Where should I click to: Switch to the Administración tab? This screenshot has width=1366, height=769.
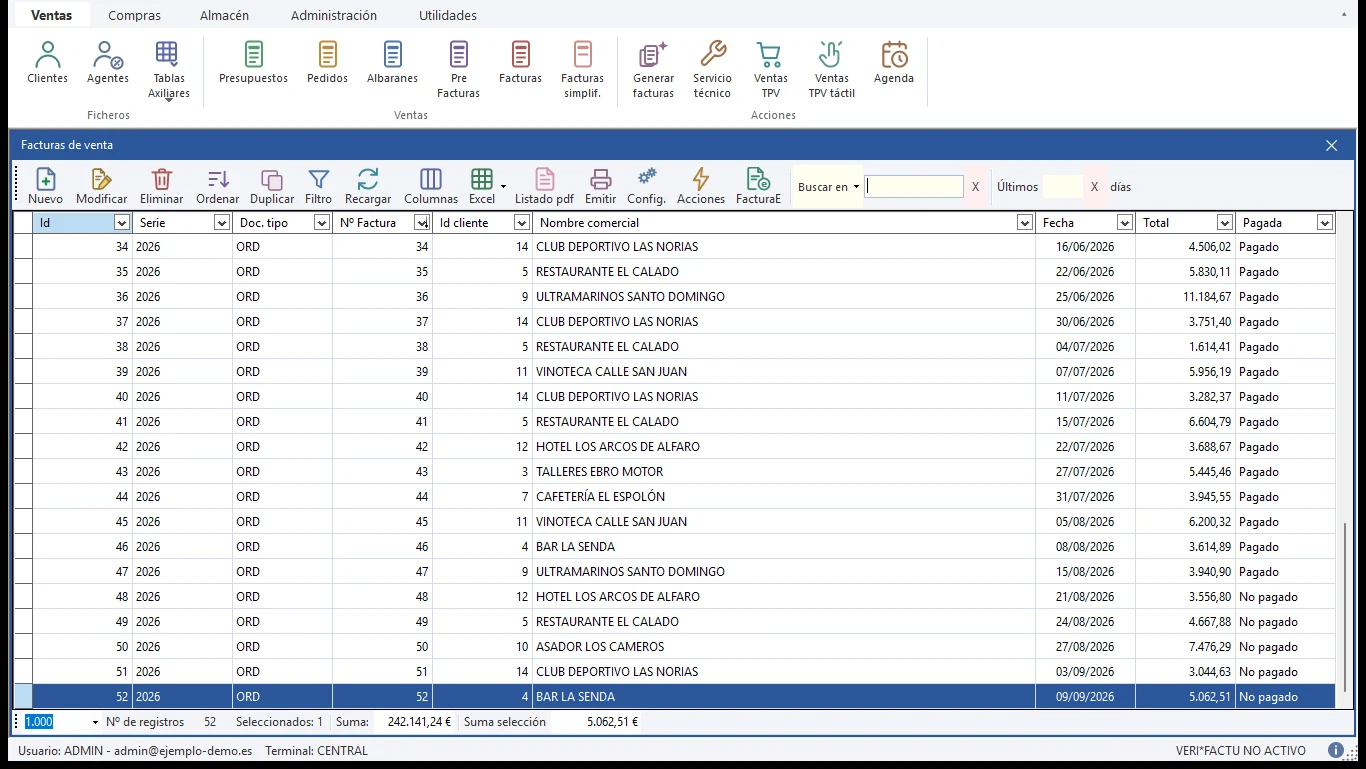click(x=334, y=15)
